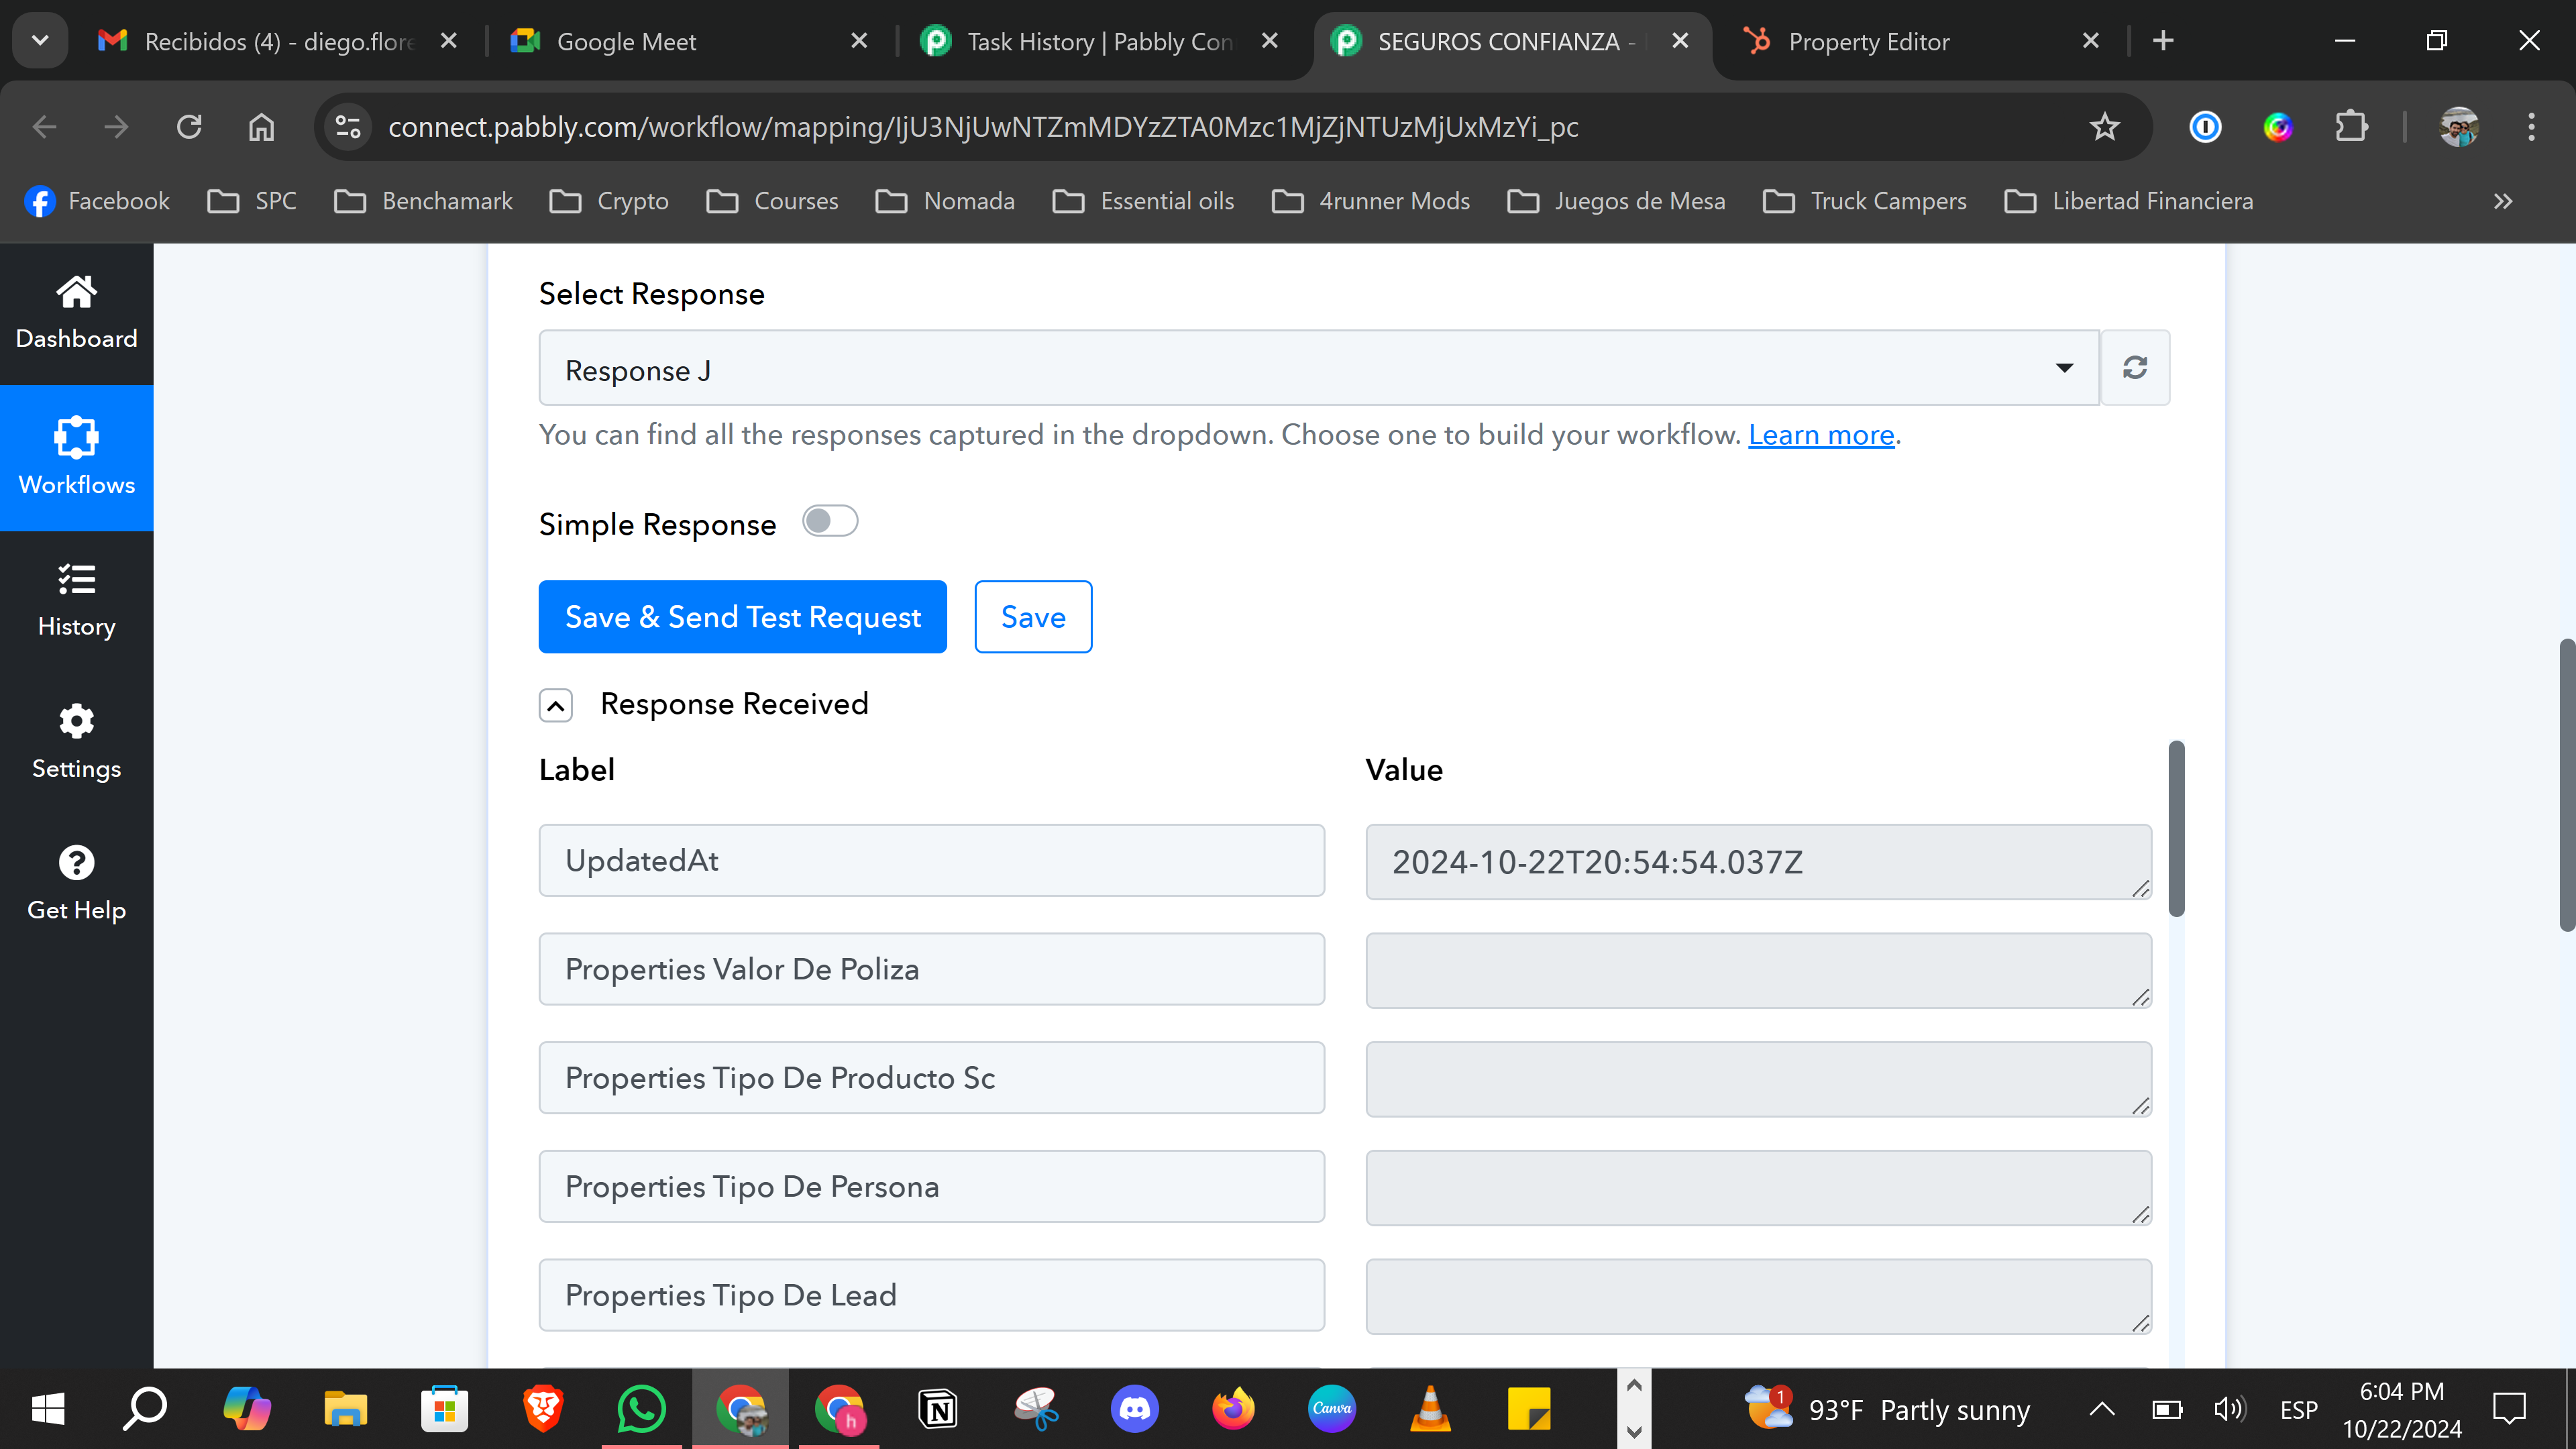Click the response list inner scrollbar
The image size is (2576, 1449).
(2176, 828)
